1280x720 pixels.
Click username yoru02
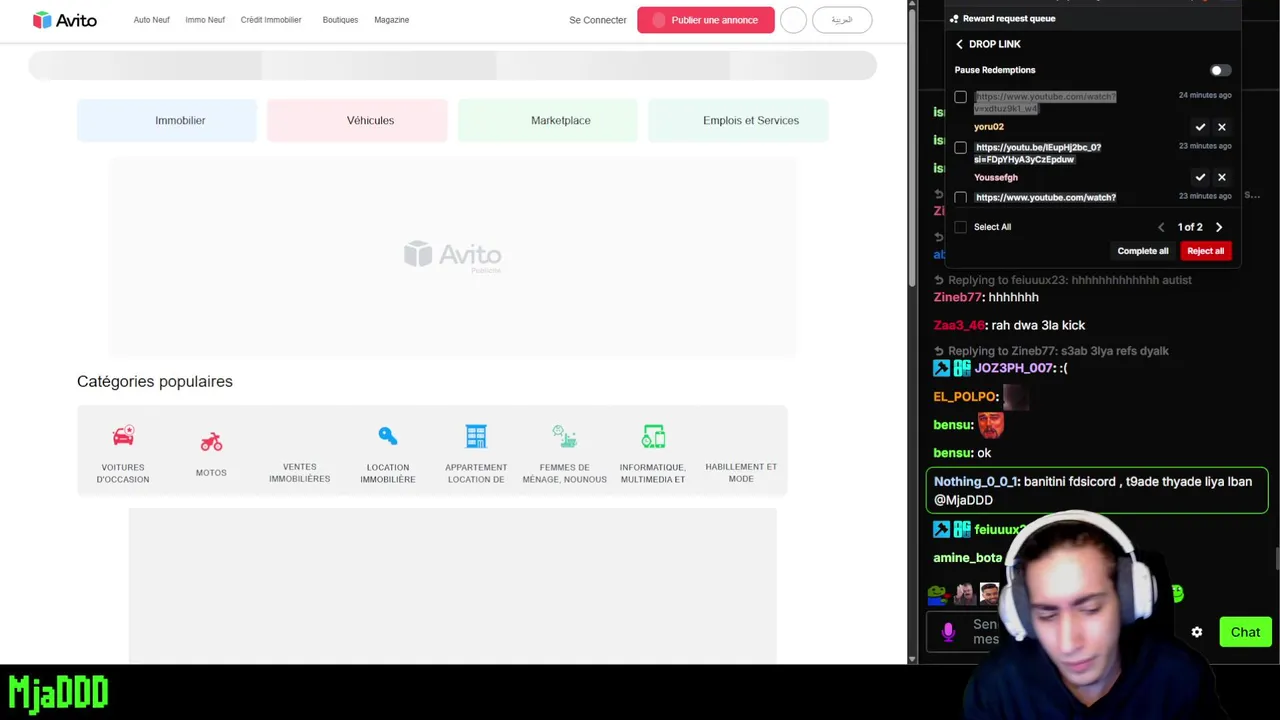point(988,127)
